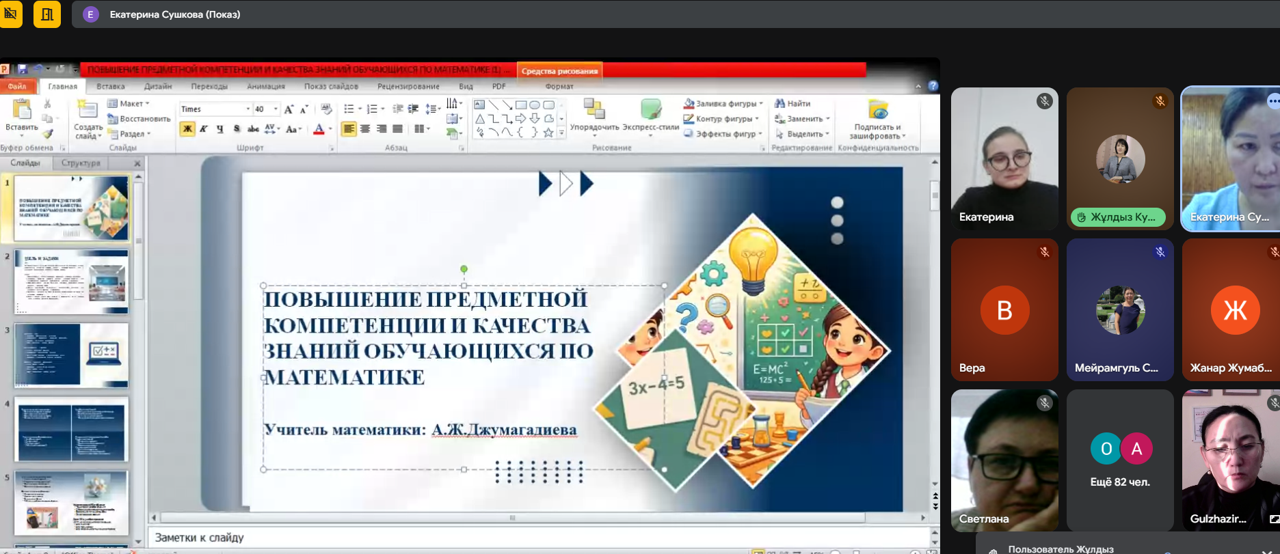Toggle bold (Ж) formatting

click(187, 129)
